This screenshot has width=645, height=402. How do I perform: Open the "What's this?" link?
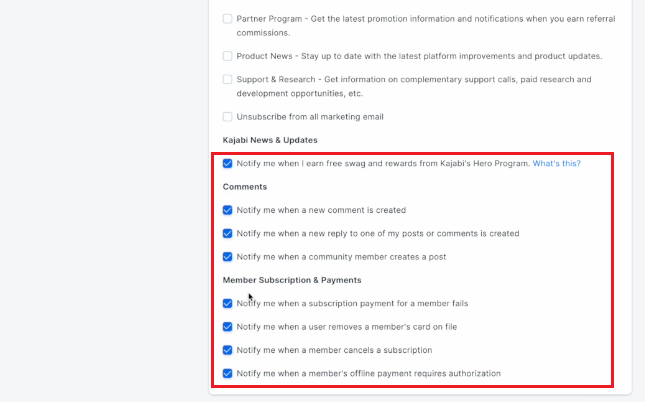pos(557,163)
